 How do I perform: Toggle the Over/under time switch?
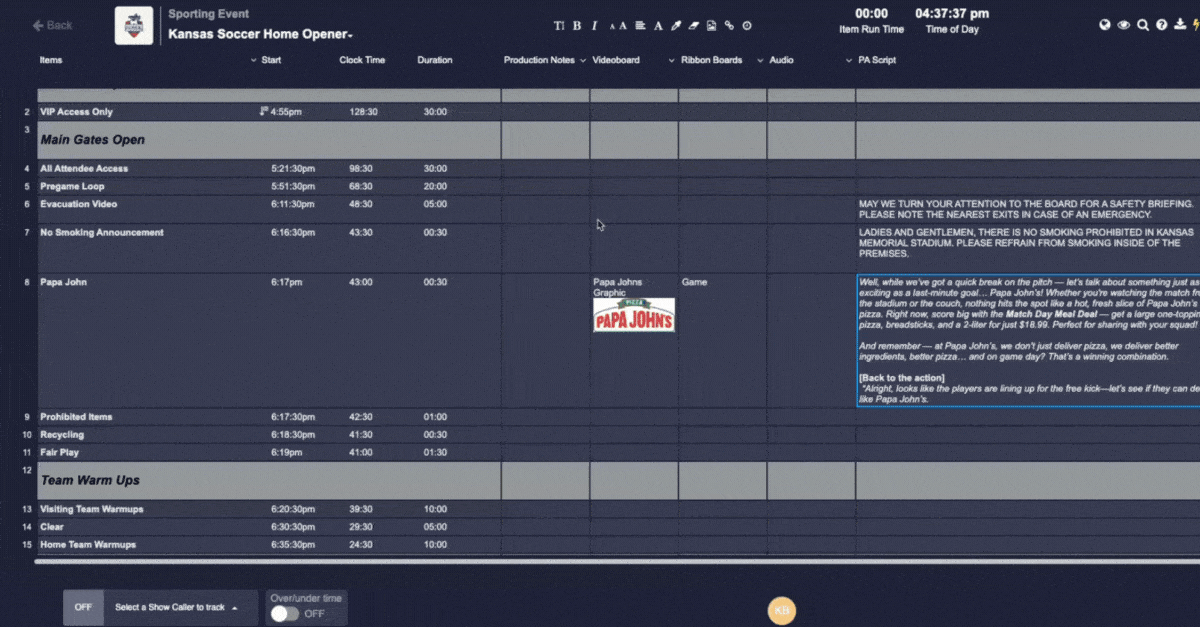point(285,613)
